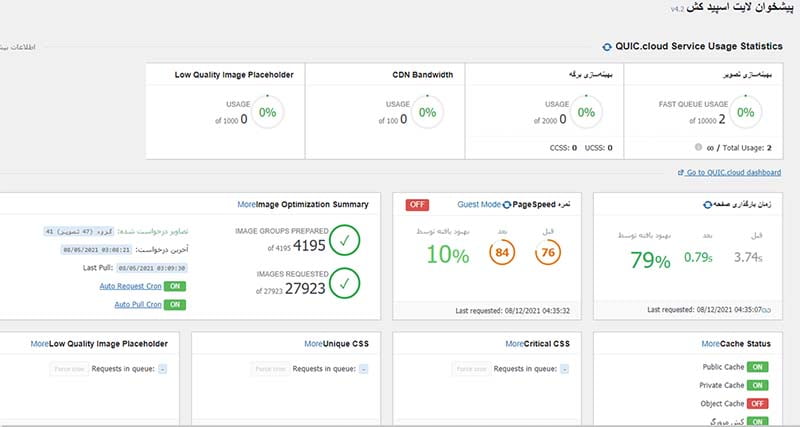Open More link for Image Optimization Summary

[246, 204]
